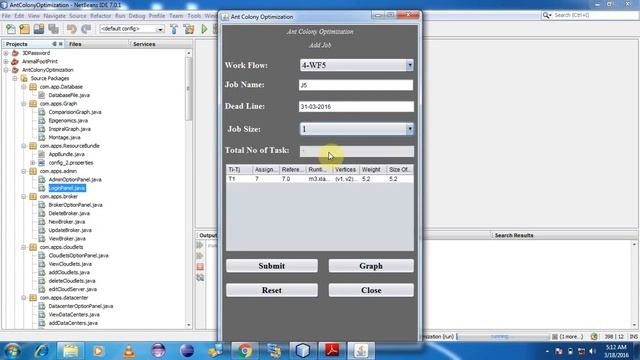Open Adobe Reader from the taskbar

(x=332, y=351)
